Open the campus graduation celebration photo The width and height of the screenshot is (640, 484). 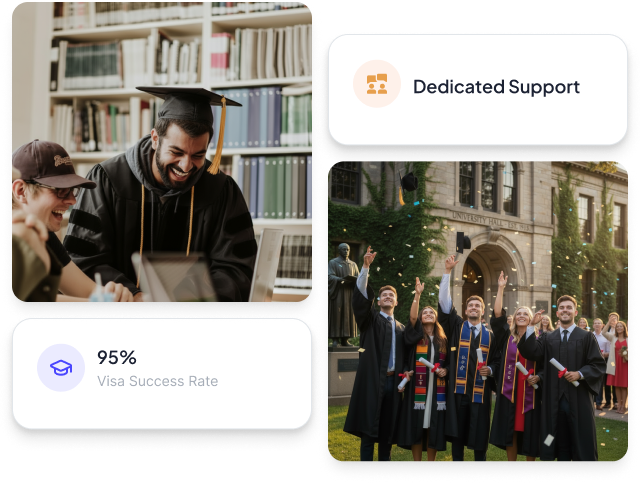478,311
